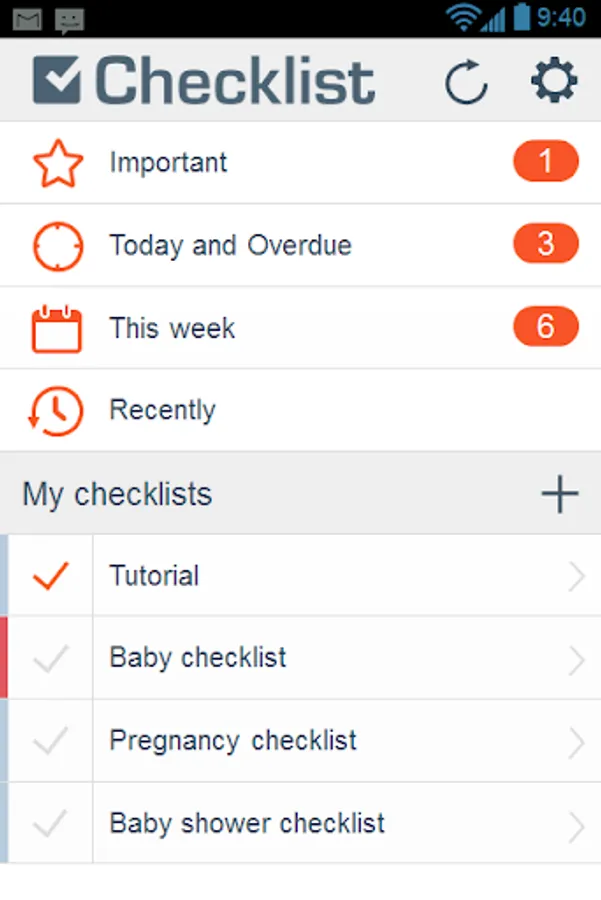Tap the Recently history clock icon
Image resolution: width=601 pixels, height=900 pixels.
57,411
